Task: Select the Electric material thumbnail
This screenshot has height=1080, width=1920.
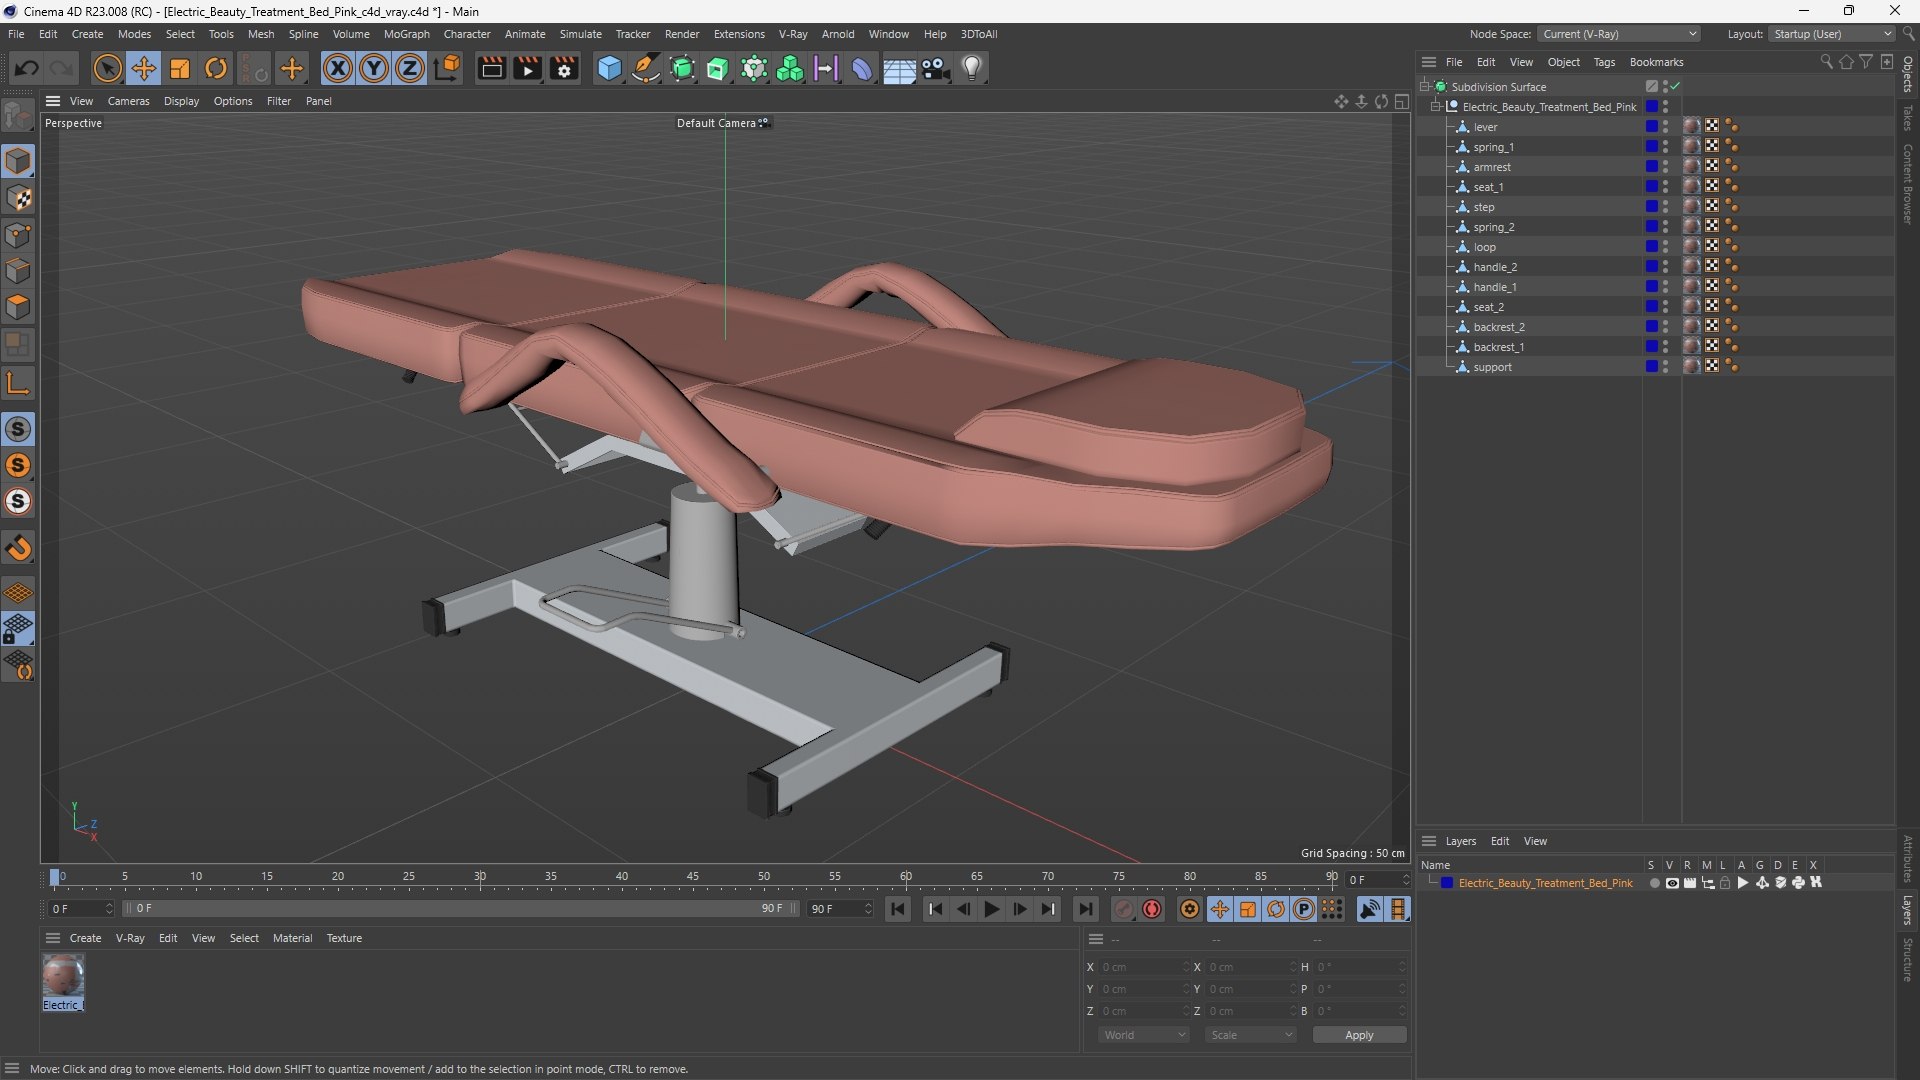Action: coord(63,975)
